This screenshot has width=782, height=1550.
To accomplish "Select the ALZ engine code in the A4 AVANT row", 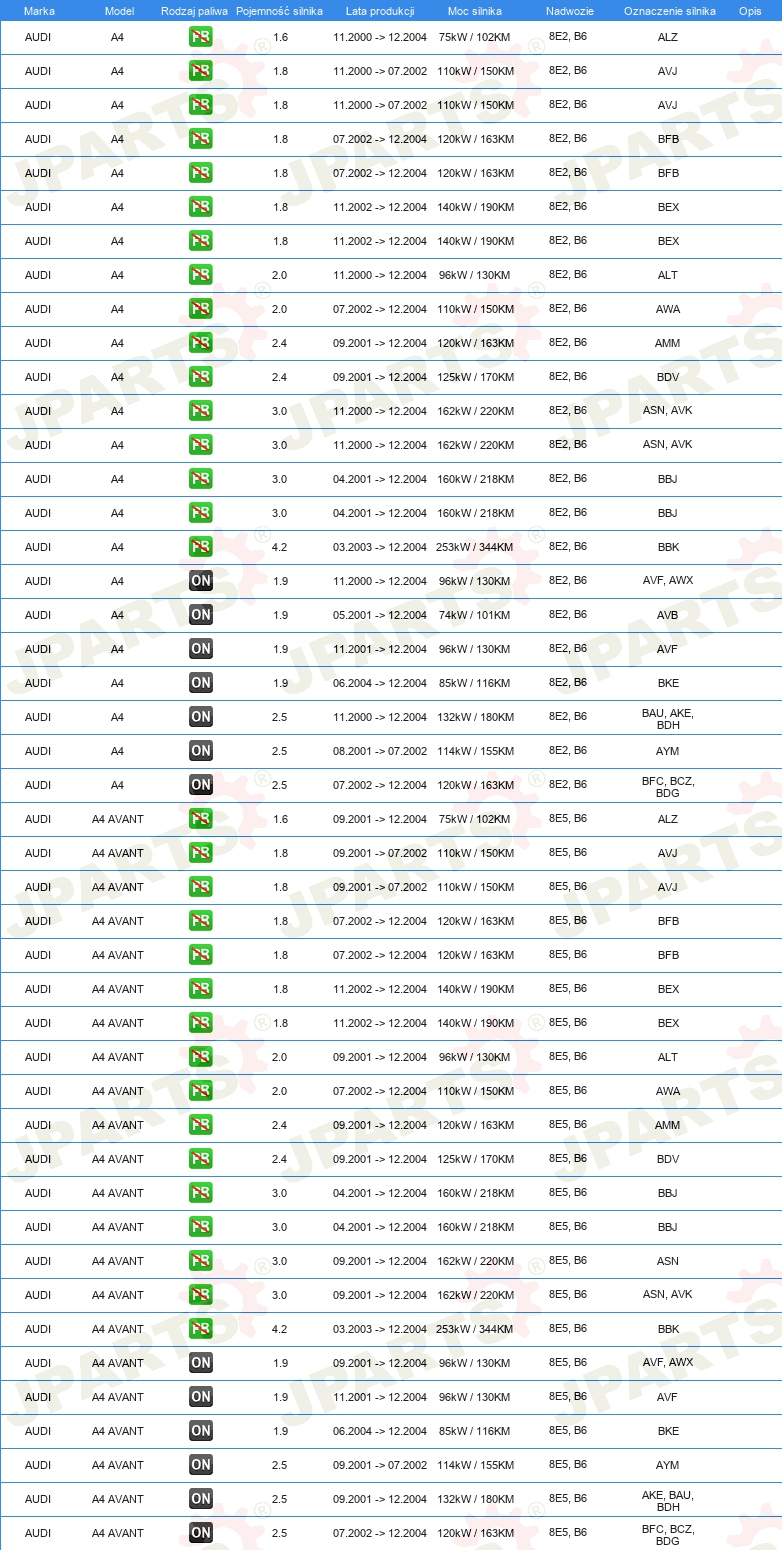I will click(668, 820).
